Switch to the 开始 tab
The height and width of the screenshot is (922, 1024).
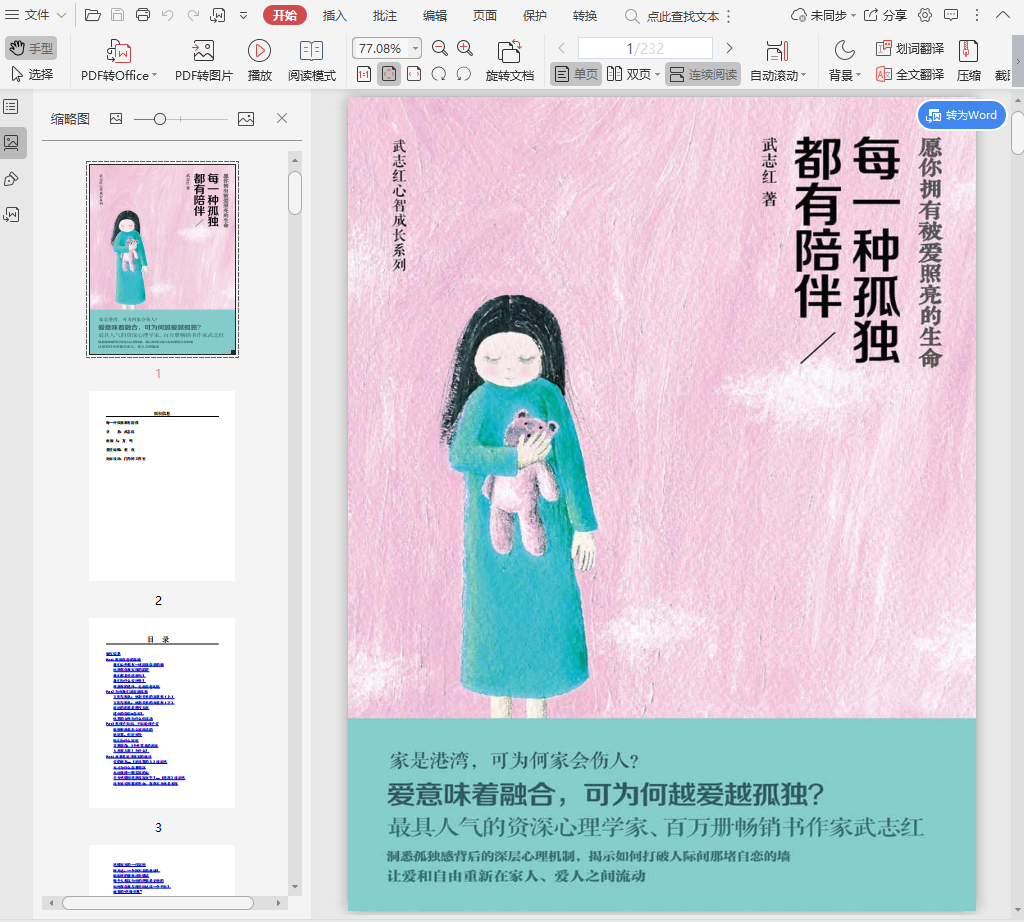click(285, 15)
